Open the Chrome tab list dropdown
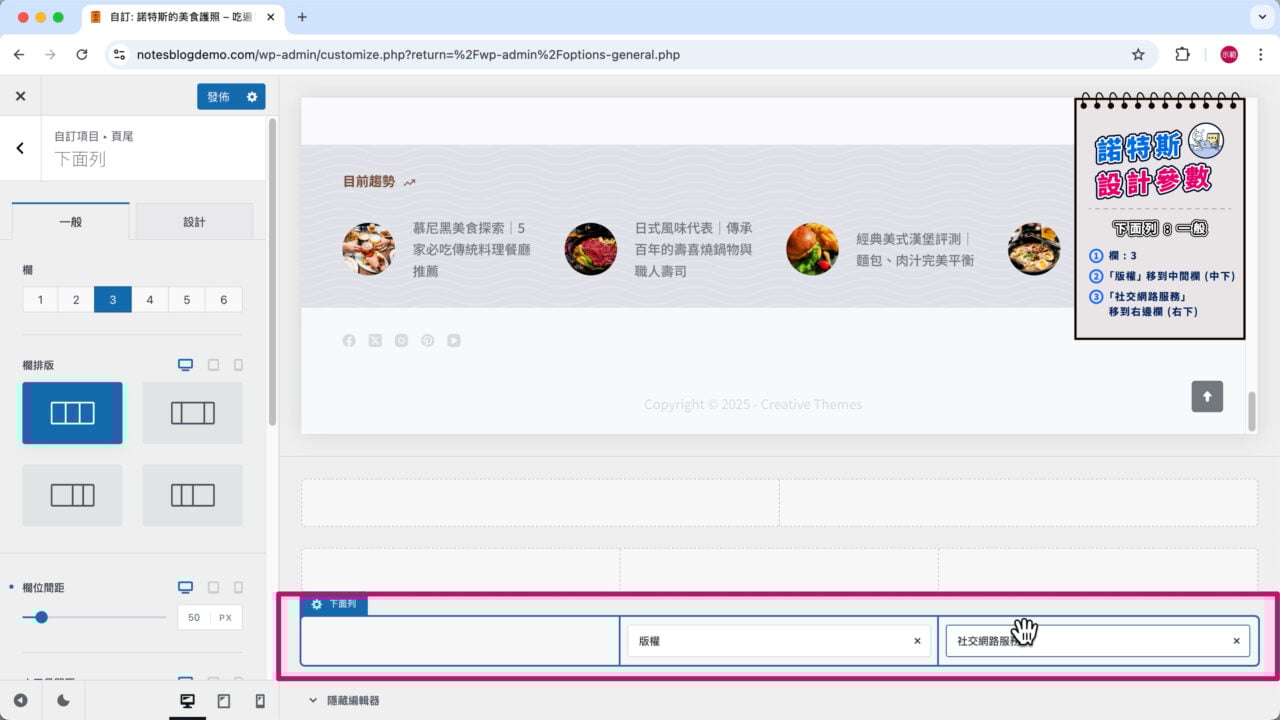The height and width of the screenshot is (720, 1280). pyautogui.click(x=1258, y=17)
